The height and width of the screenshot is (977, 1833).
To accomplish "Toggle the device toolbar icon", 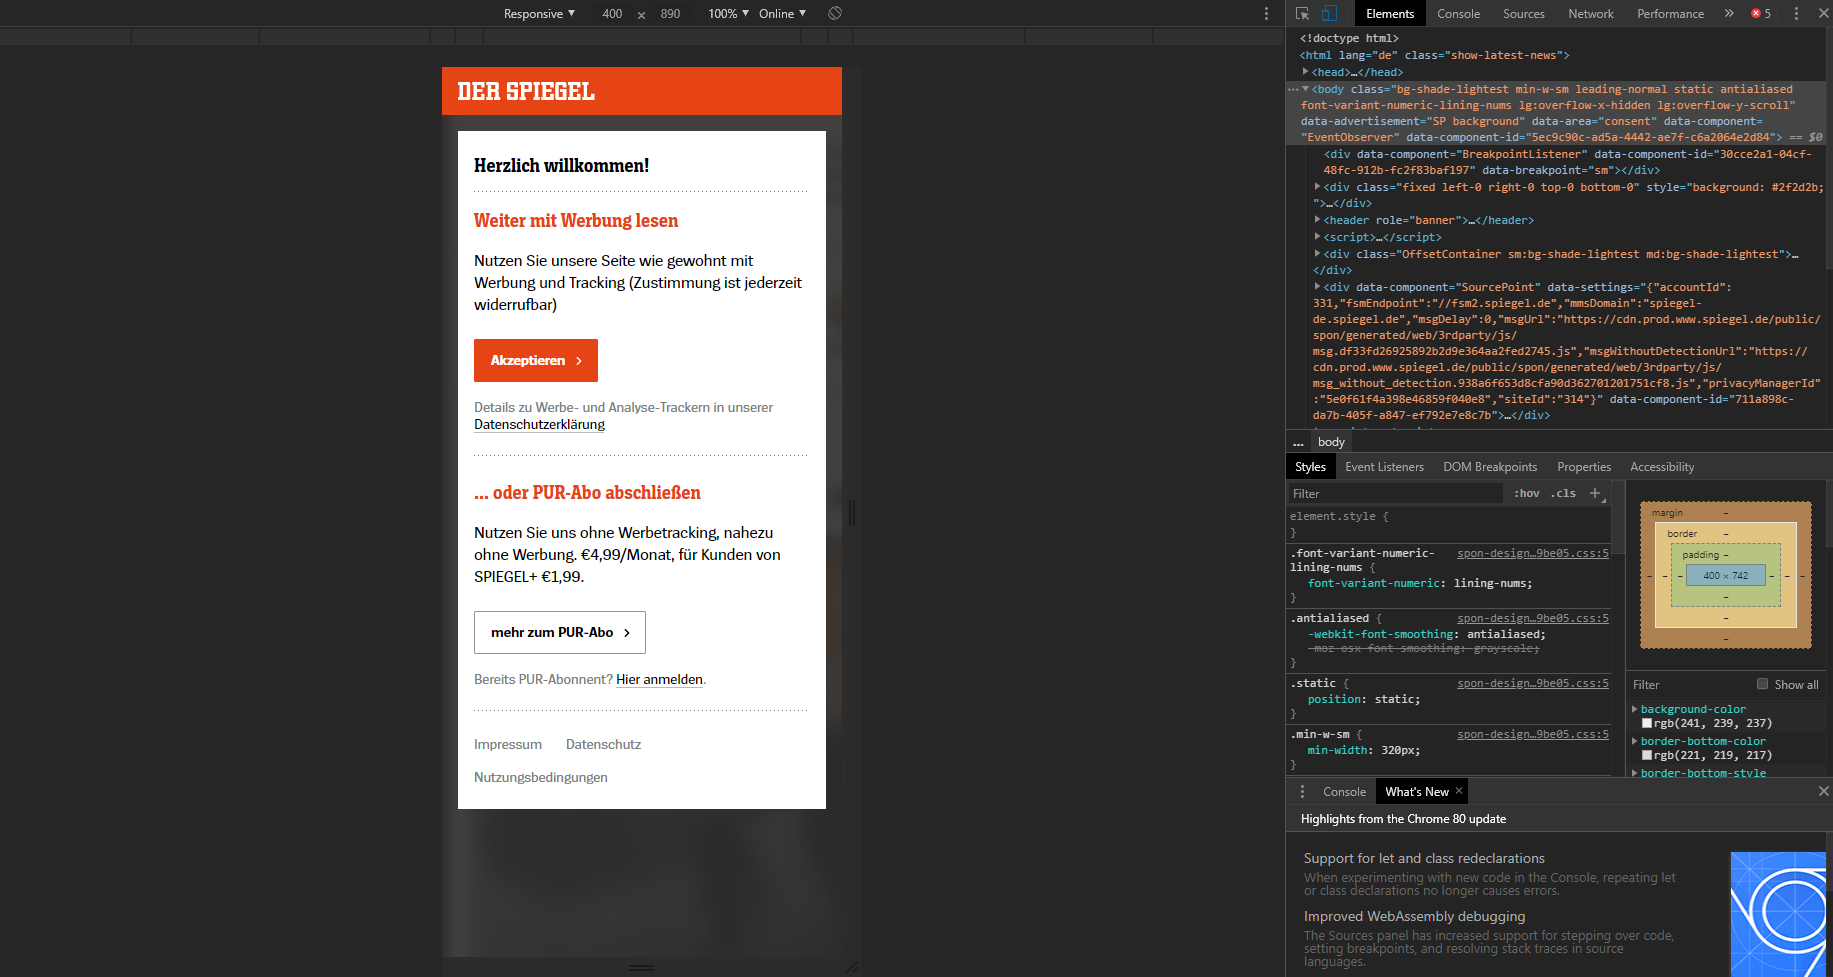I will coord(1328,13).
